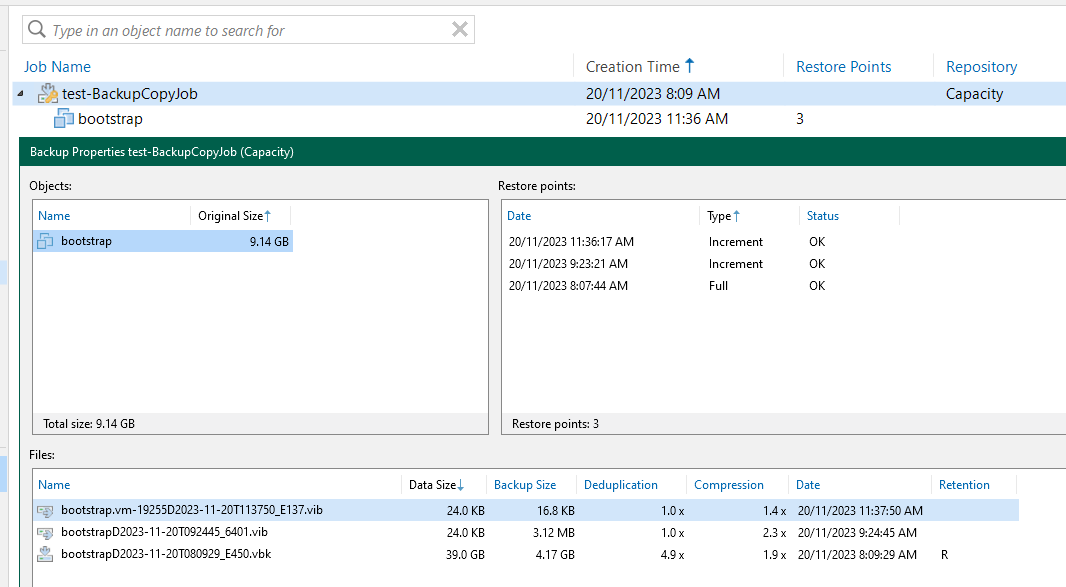
Task: Sort by Creation Time column
Action: pos(633,67)
